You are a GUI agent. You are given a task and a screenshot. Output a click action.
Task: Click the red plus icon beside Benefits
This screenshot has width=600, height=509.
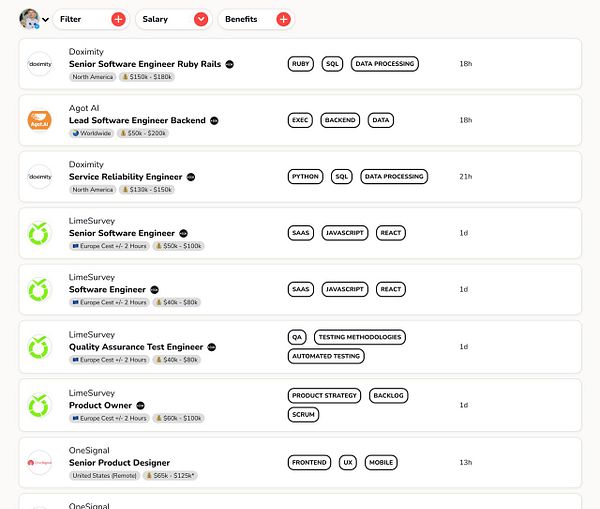283,19
